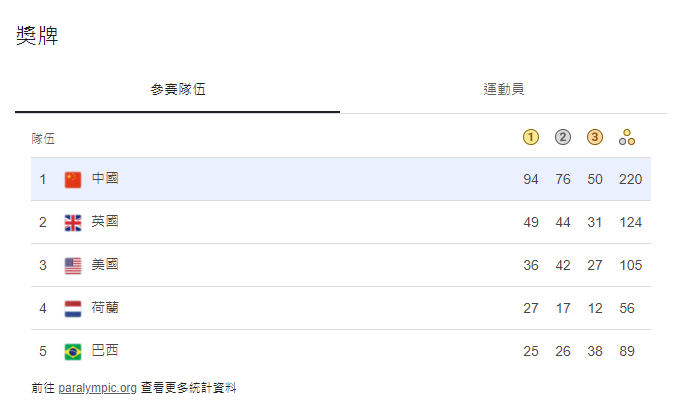The image size is (675, 414).
Task: Click the gold medal column icon
Action: [531, 137]
